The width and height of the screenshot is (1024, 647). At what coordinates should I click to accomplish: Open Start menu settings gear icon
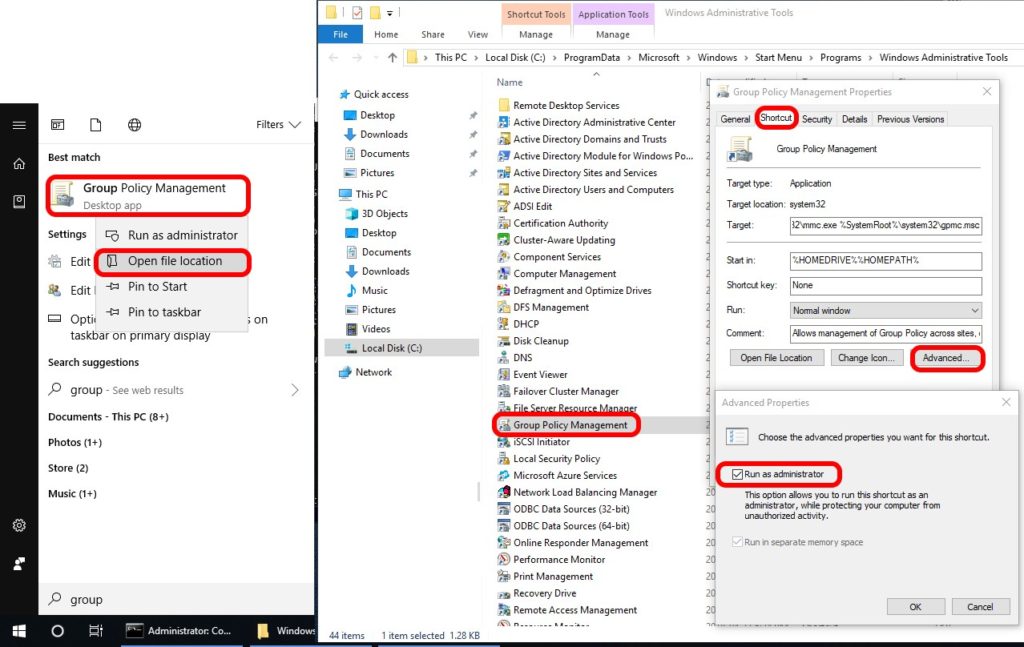19,526
